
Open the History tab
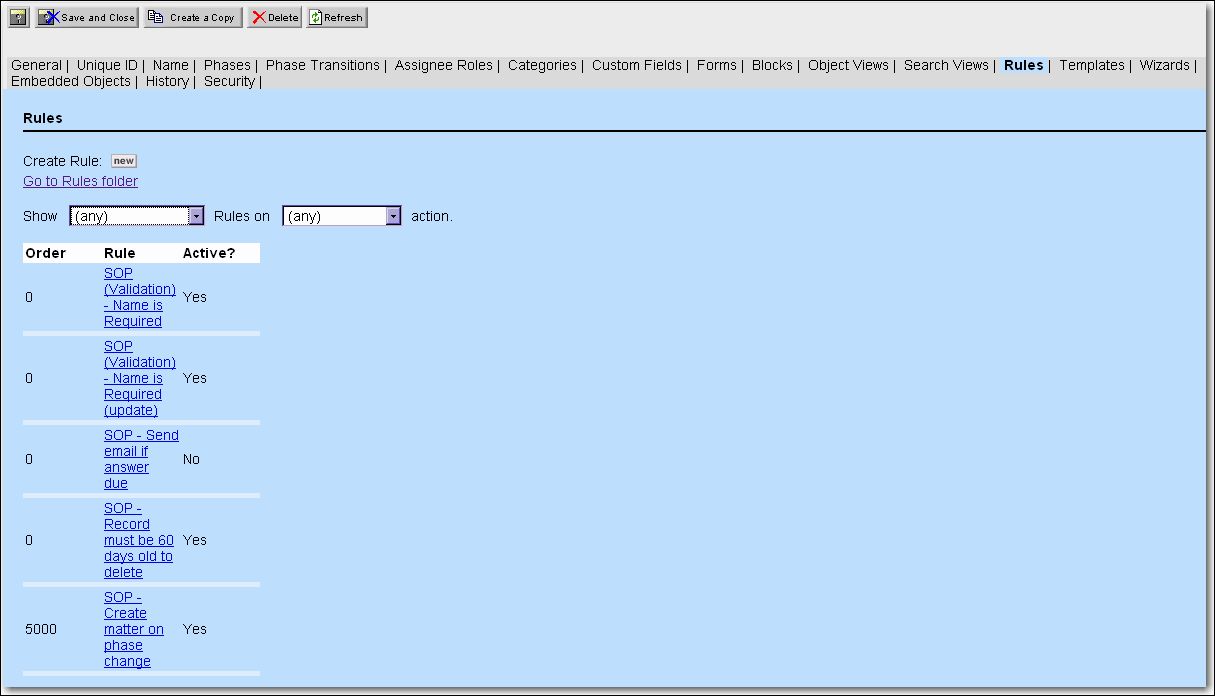(x=167, y=81)
